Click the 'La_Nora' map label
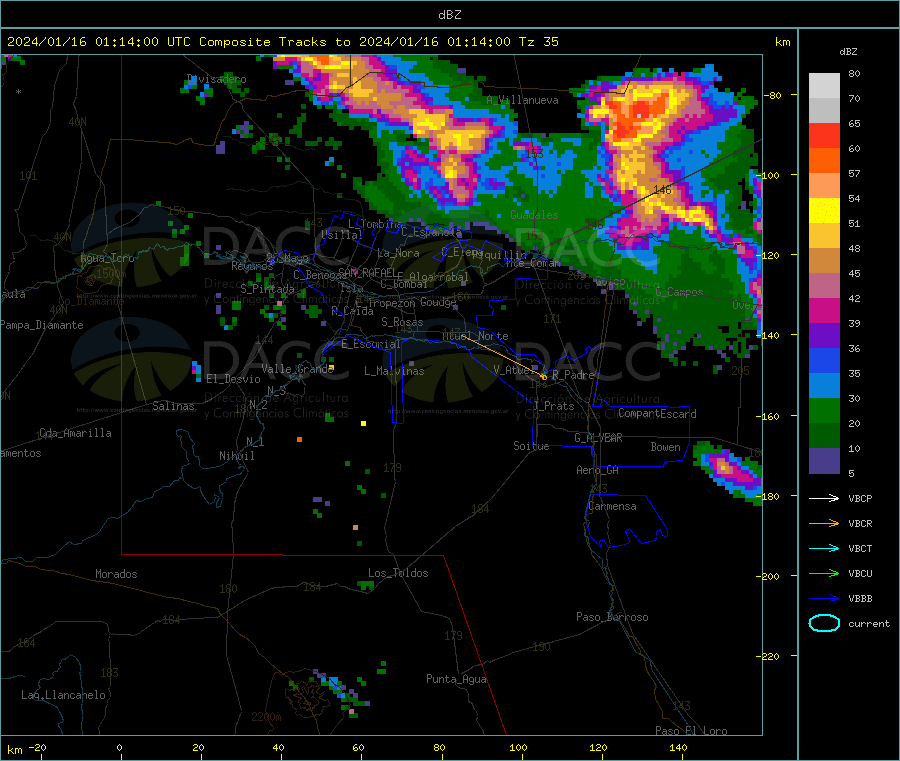Screen dimensions: 900x761 point(398,253)
